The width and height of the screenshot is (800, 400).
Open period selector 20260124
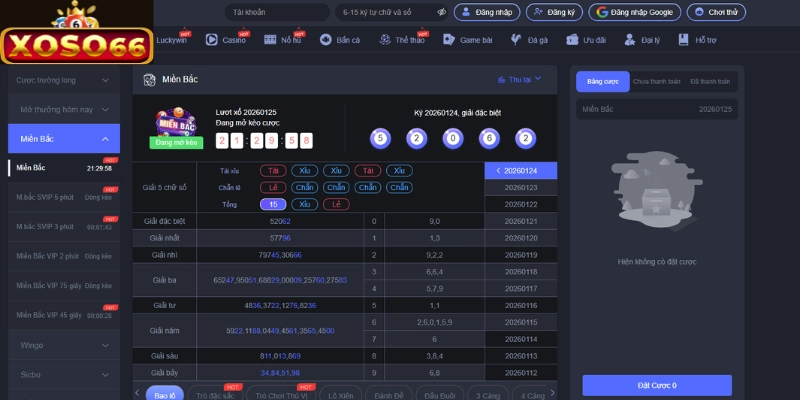click(x=521, y=171)
